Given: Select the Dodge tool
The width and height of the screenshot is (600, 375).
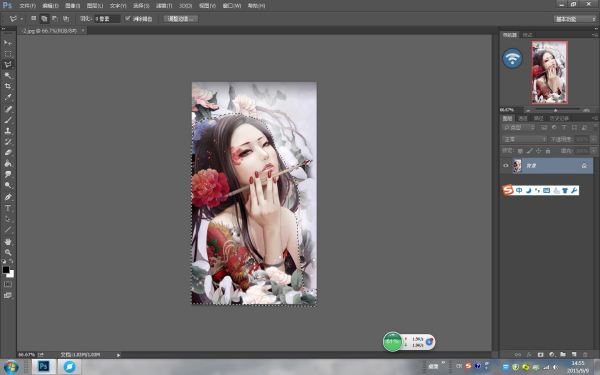Looking at the screenshot, I should pyautogui.click(x=8, y=185).
